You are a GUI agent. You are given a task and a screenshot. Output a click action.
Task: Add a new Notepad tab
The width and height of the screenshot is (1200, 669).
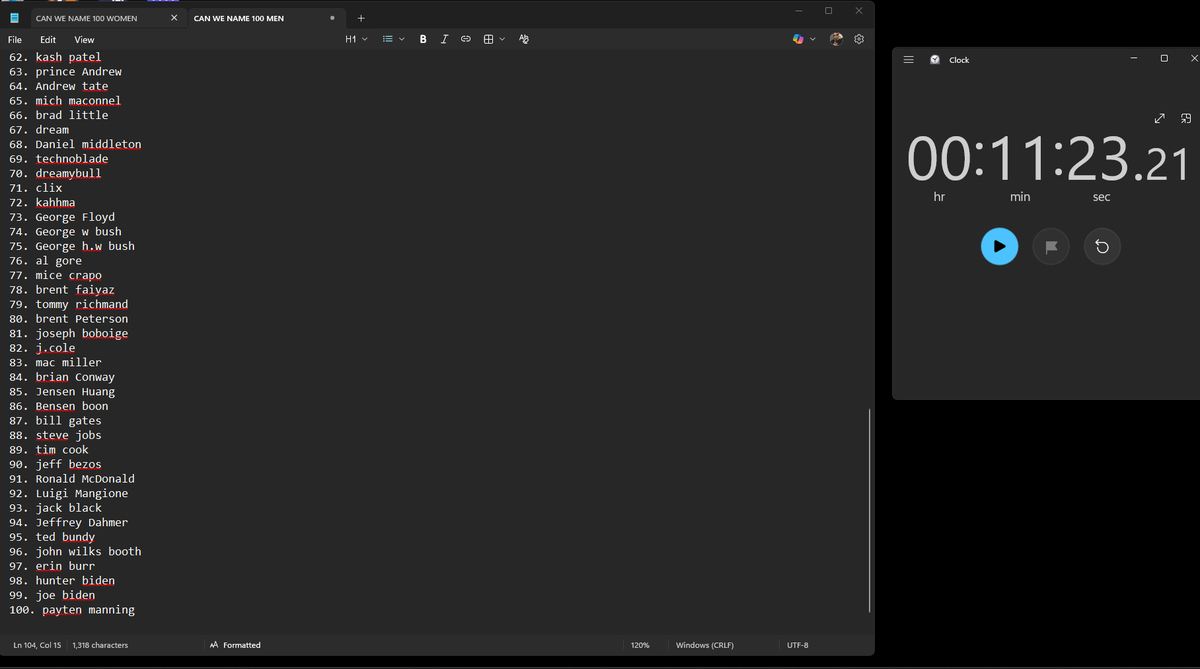pos(361,18)
